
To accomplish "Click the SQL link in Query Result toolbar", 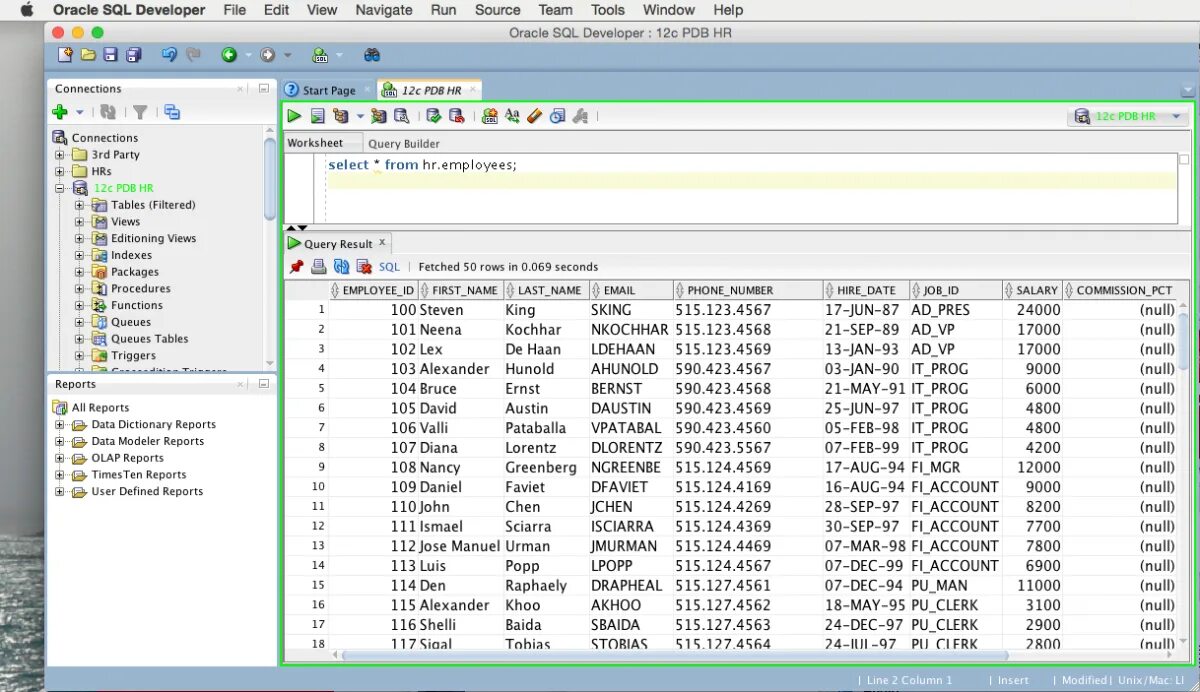I will pyautogui.click(x=389, y=267).
